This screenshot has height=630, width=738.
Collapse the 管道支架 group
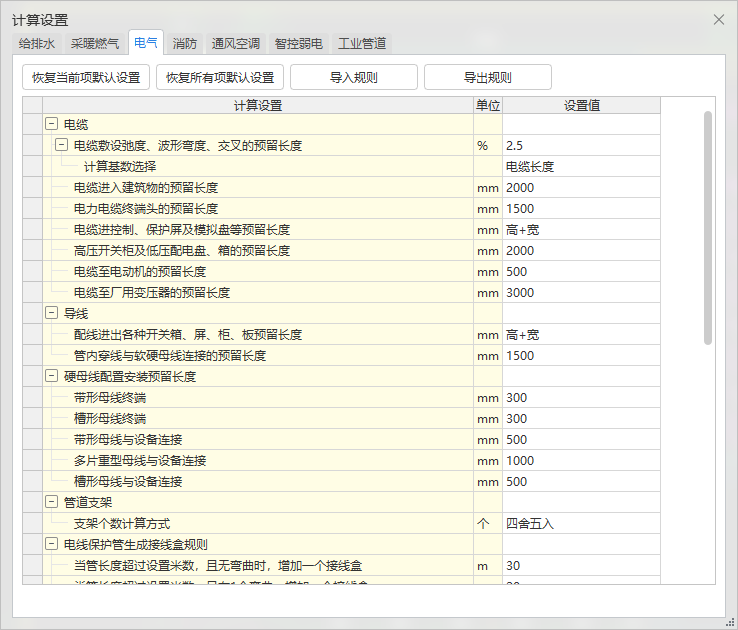(51, 502)
